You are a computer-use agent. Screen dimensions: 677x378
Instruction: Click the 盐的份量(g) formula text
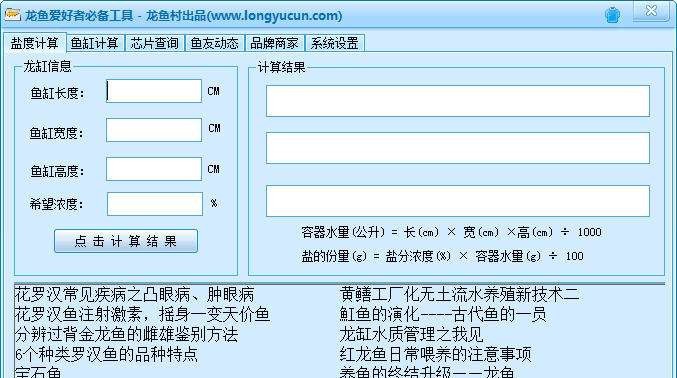coord(443,256)
